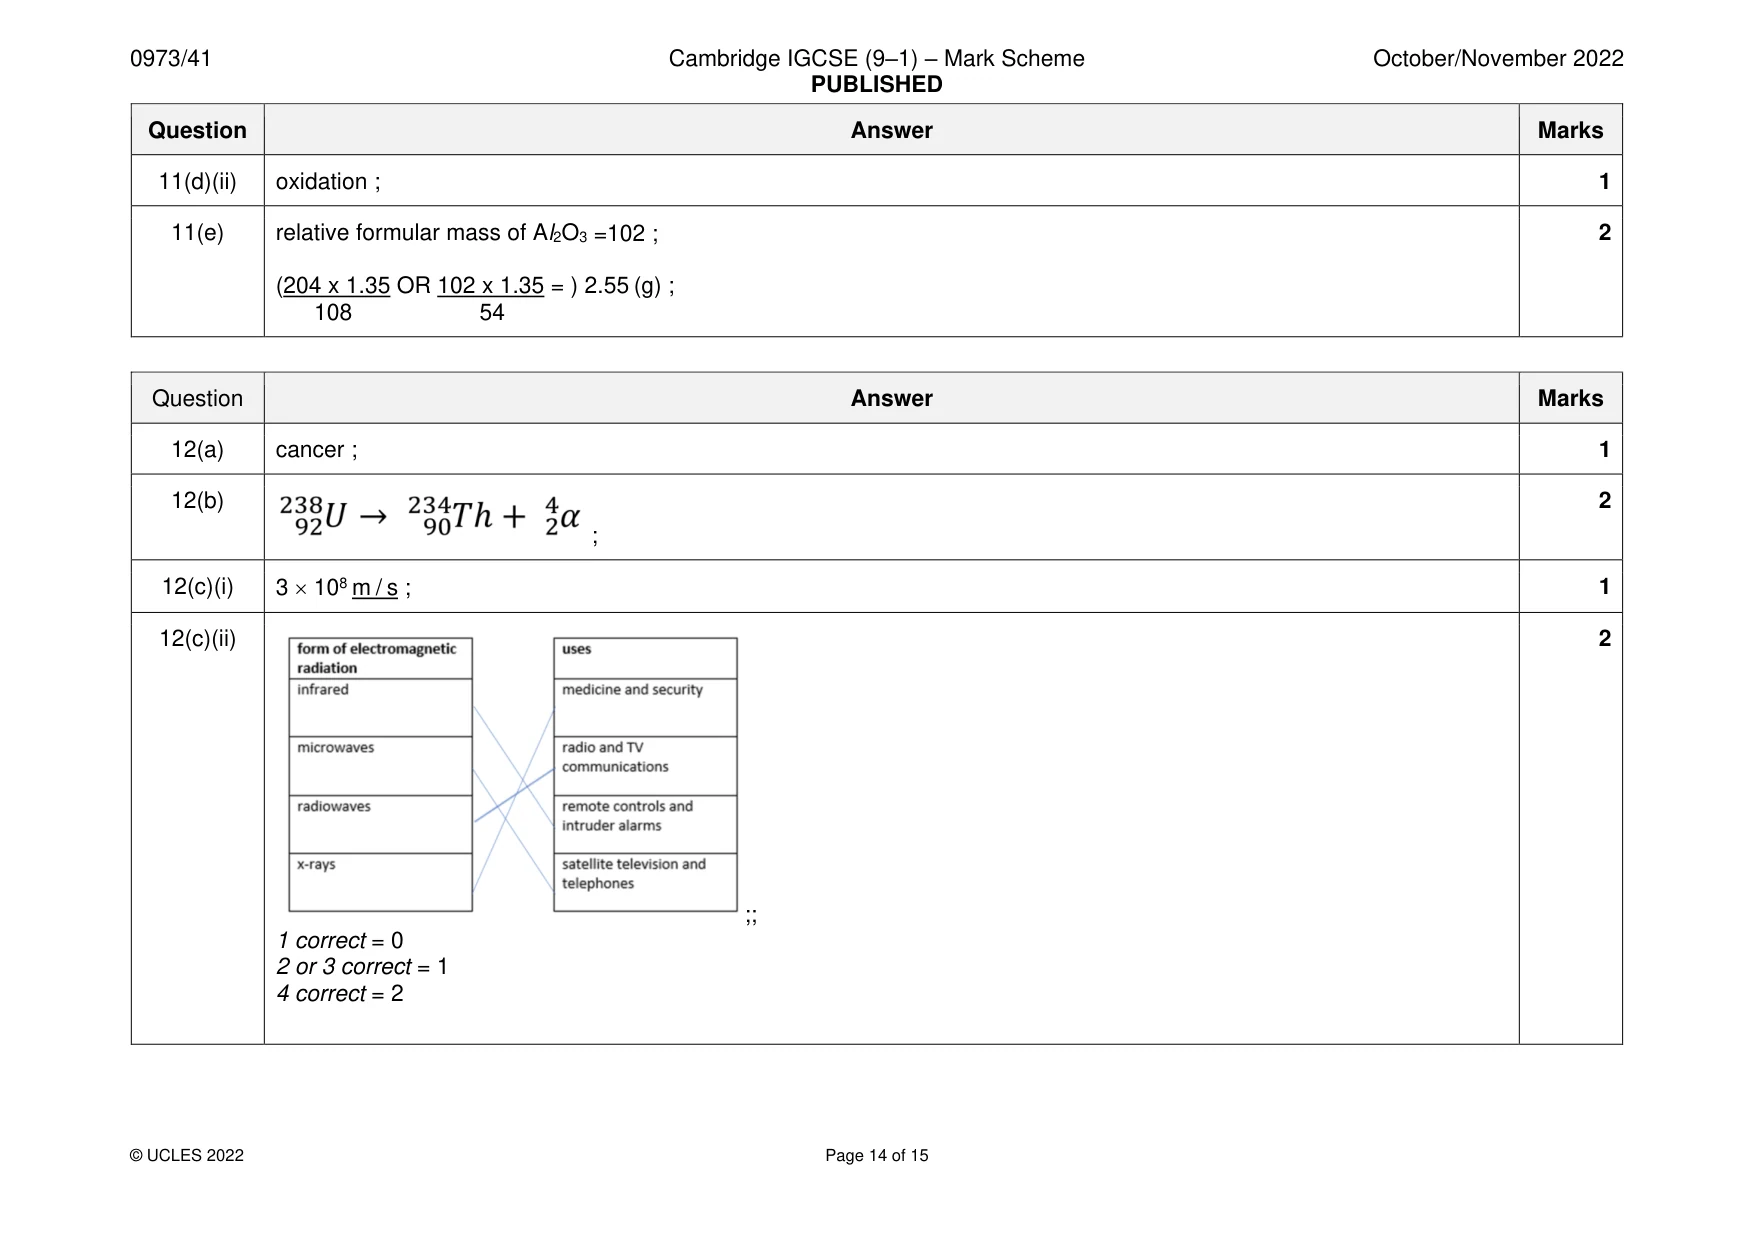The image size is (1754, 1241).
Task: Click the answer 'cancer ;'
Action: (x=316, y=449)
